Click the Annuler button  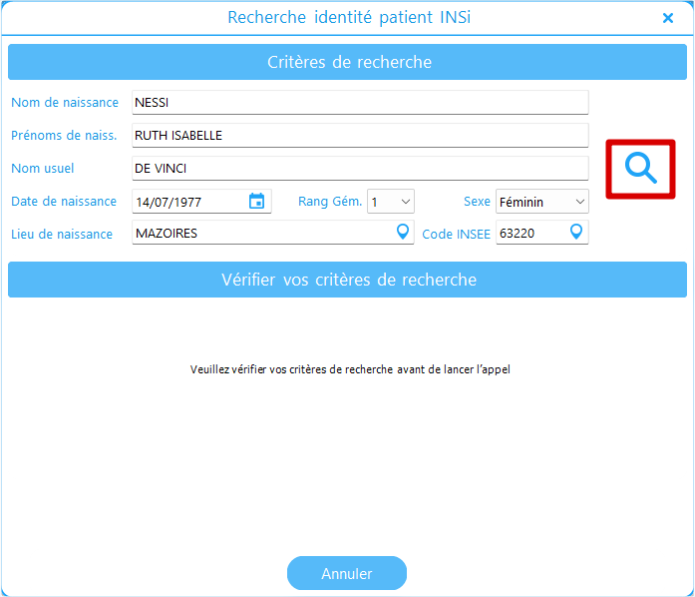tap(347, 573)
